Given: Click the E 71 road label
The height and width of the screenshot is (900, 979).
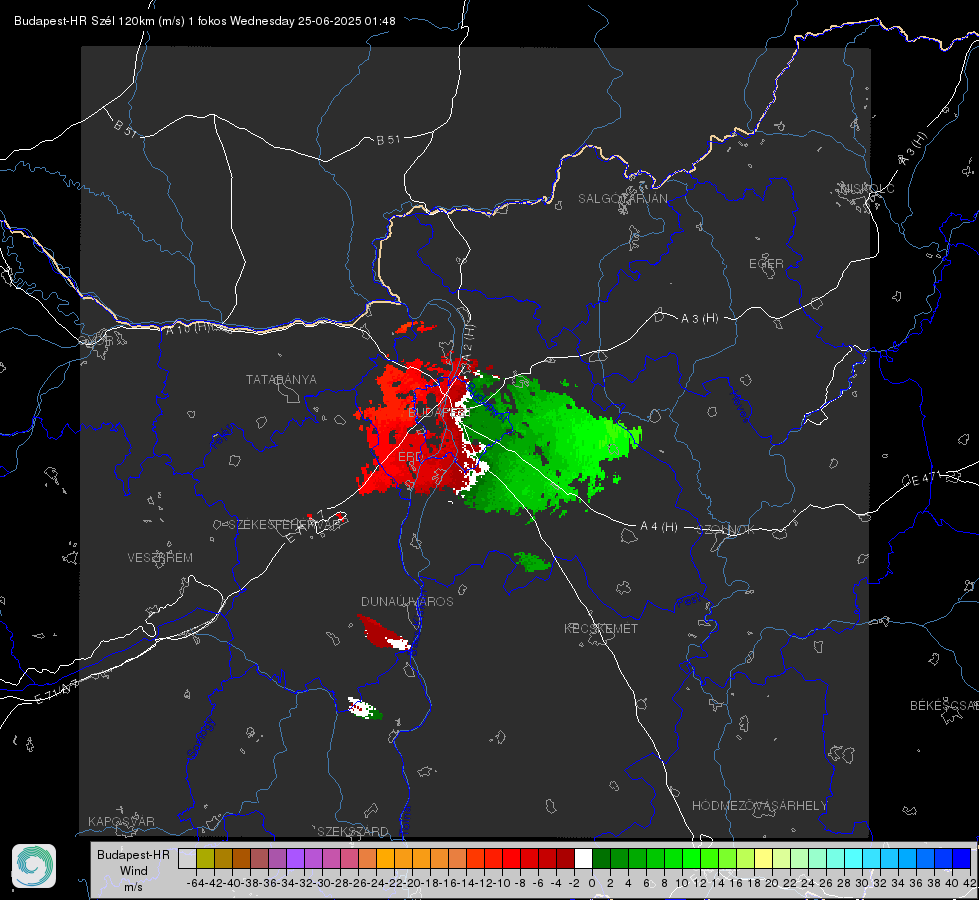Looking at the screenshot, I should point(54,693).
